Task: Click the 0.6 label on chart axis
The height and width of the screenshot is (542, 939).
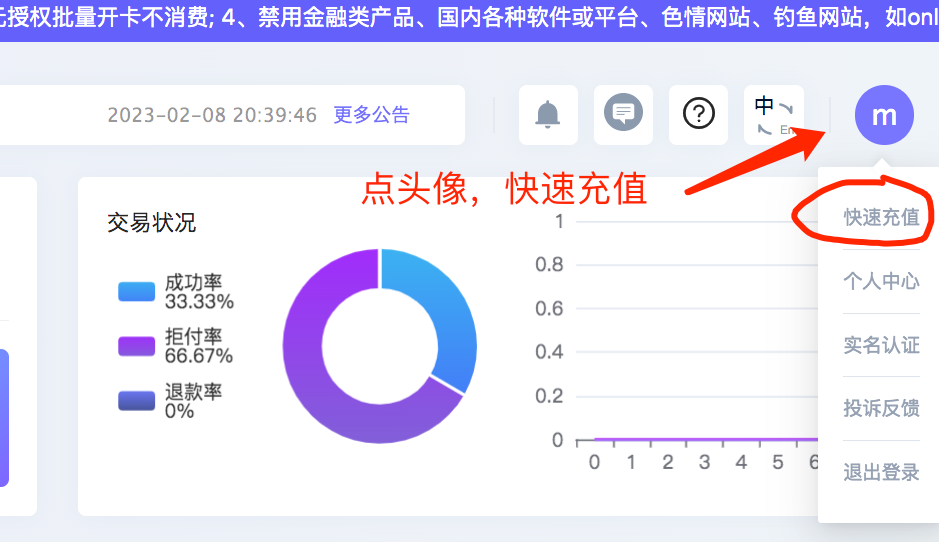Action: point(549,308)
